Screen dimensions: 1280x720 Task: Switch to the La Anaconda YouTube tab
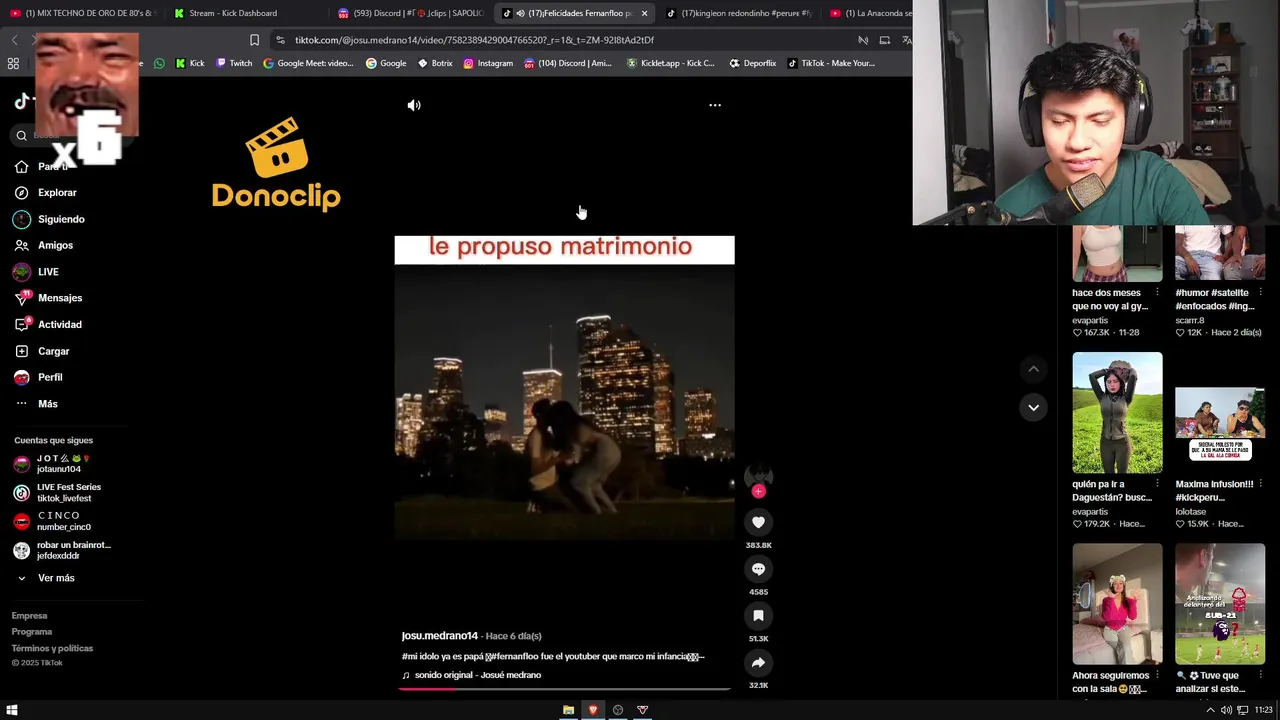(870, 13)
